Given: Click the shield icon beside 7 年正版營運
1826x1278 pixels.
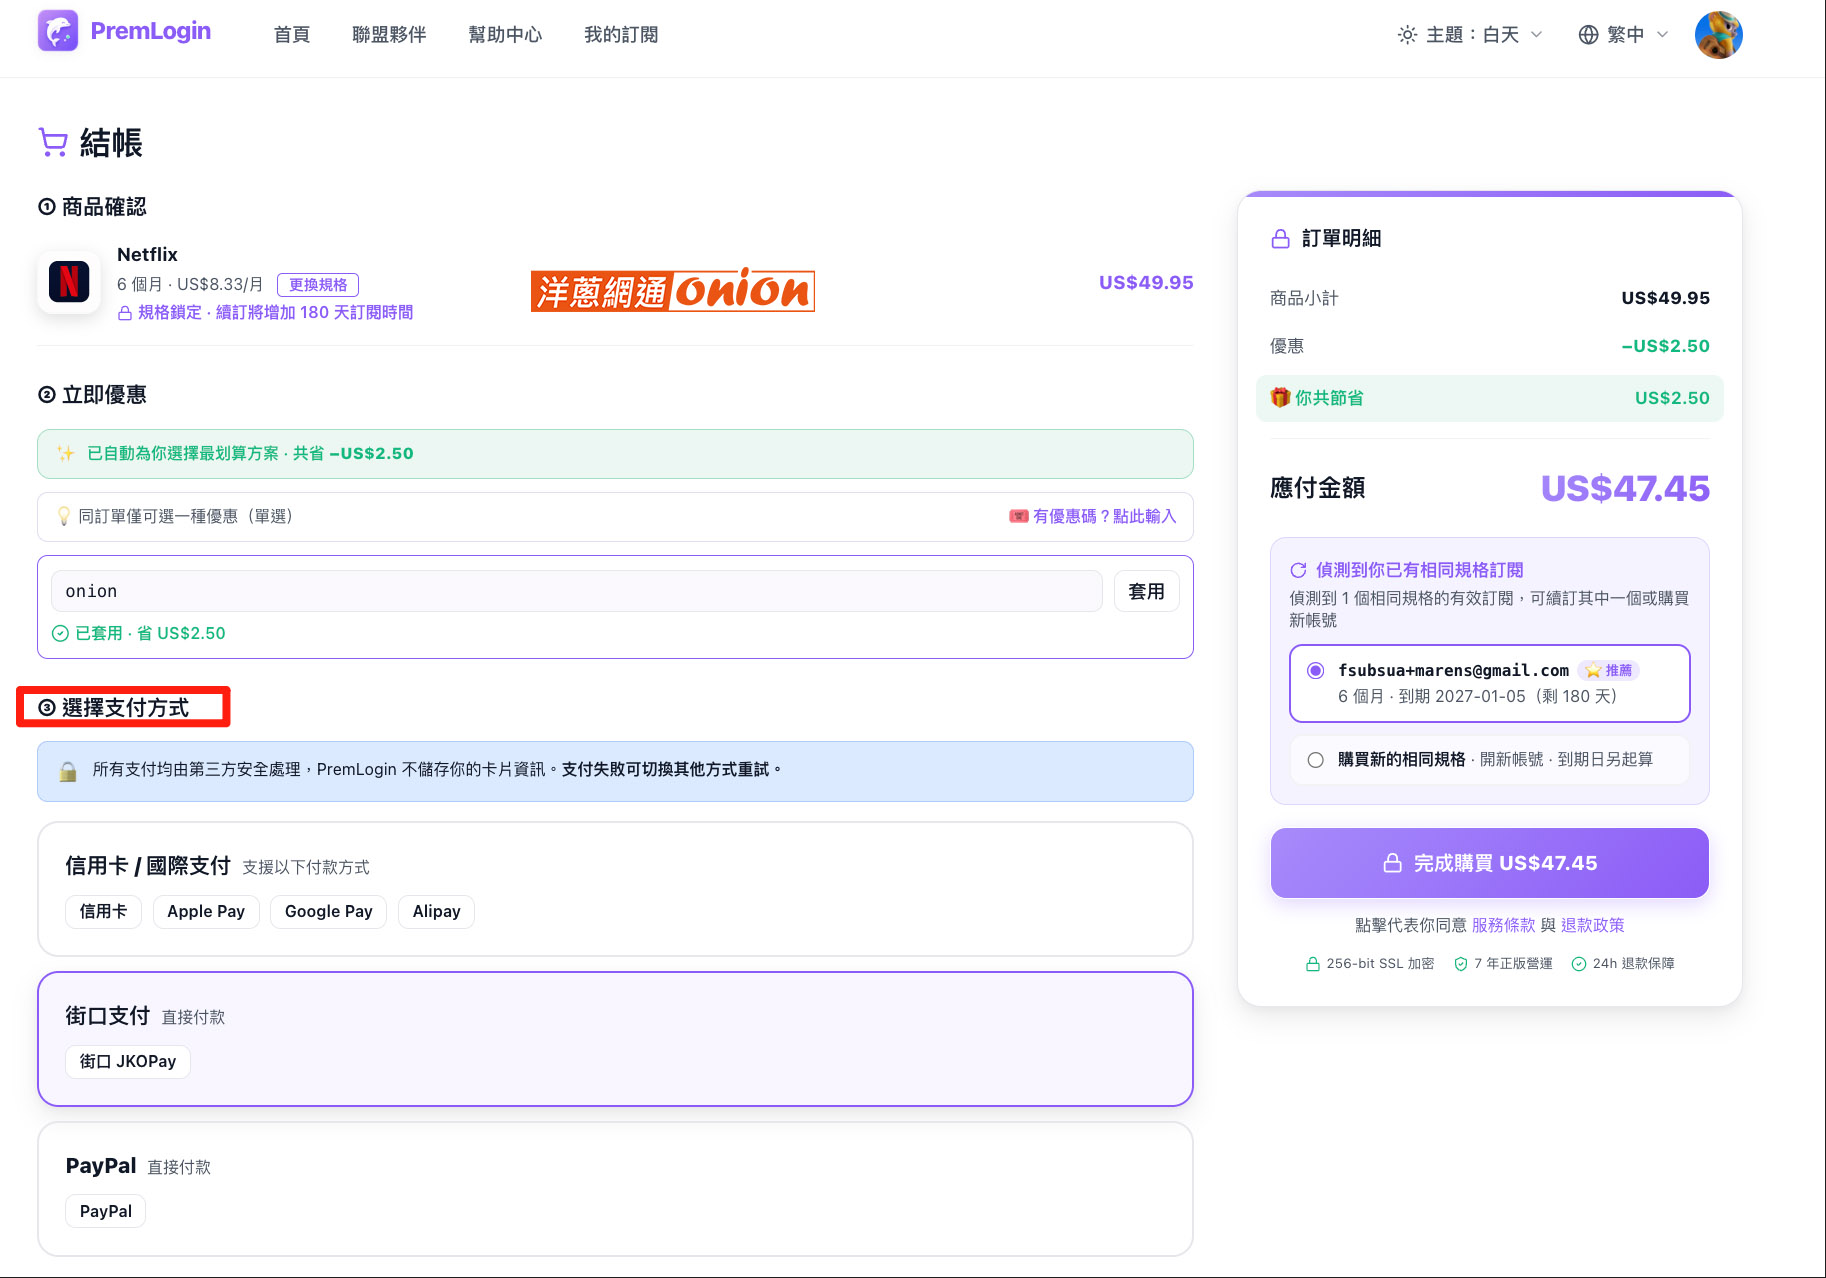Looking at the screenshot, I should pos(1461,964).
